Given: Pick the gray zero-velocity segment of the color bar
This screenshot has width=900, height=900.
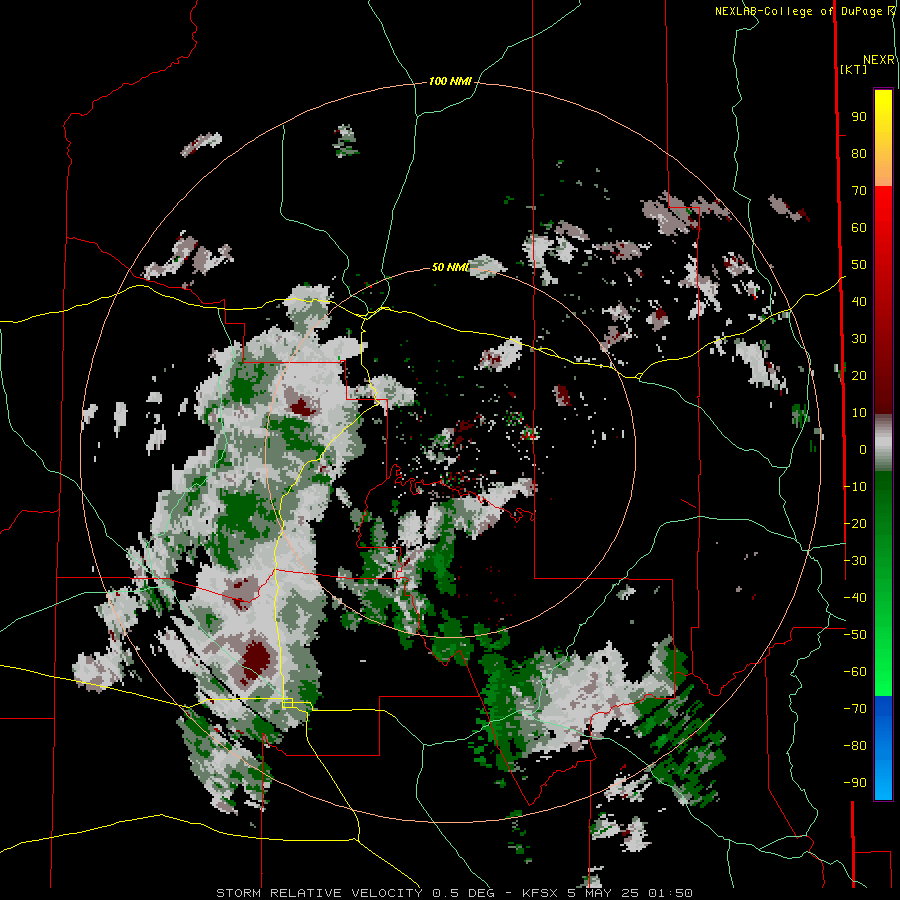Looking at the screenshot, I should click(883, 443).
